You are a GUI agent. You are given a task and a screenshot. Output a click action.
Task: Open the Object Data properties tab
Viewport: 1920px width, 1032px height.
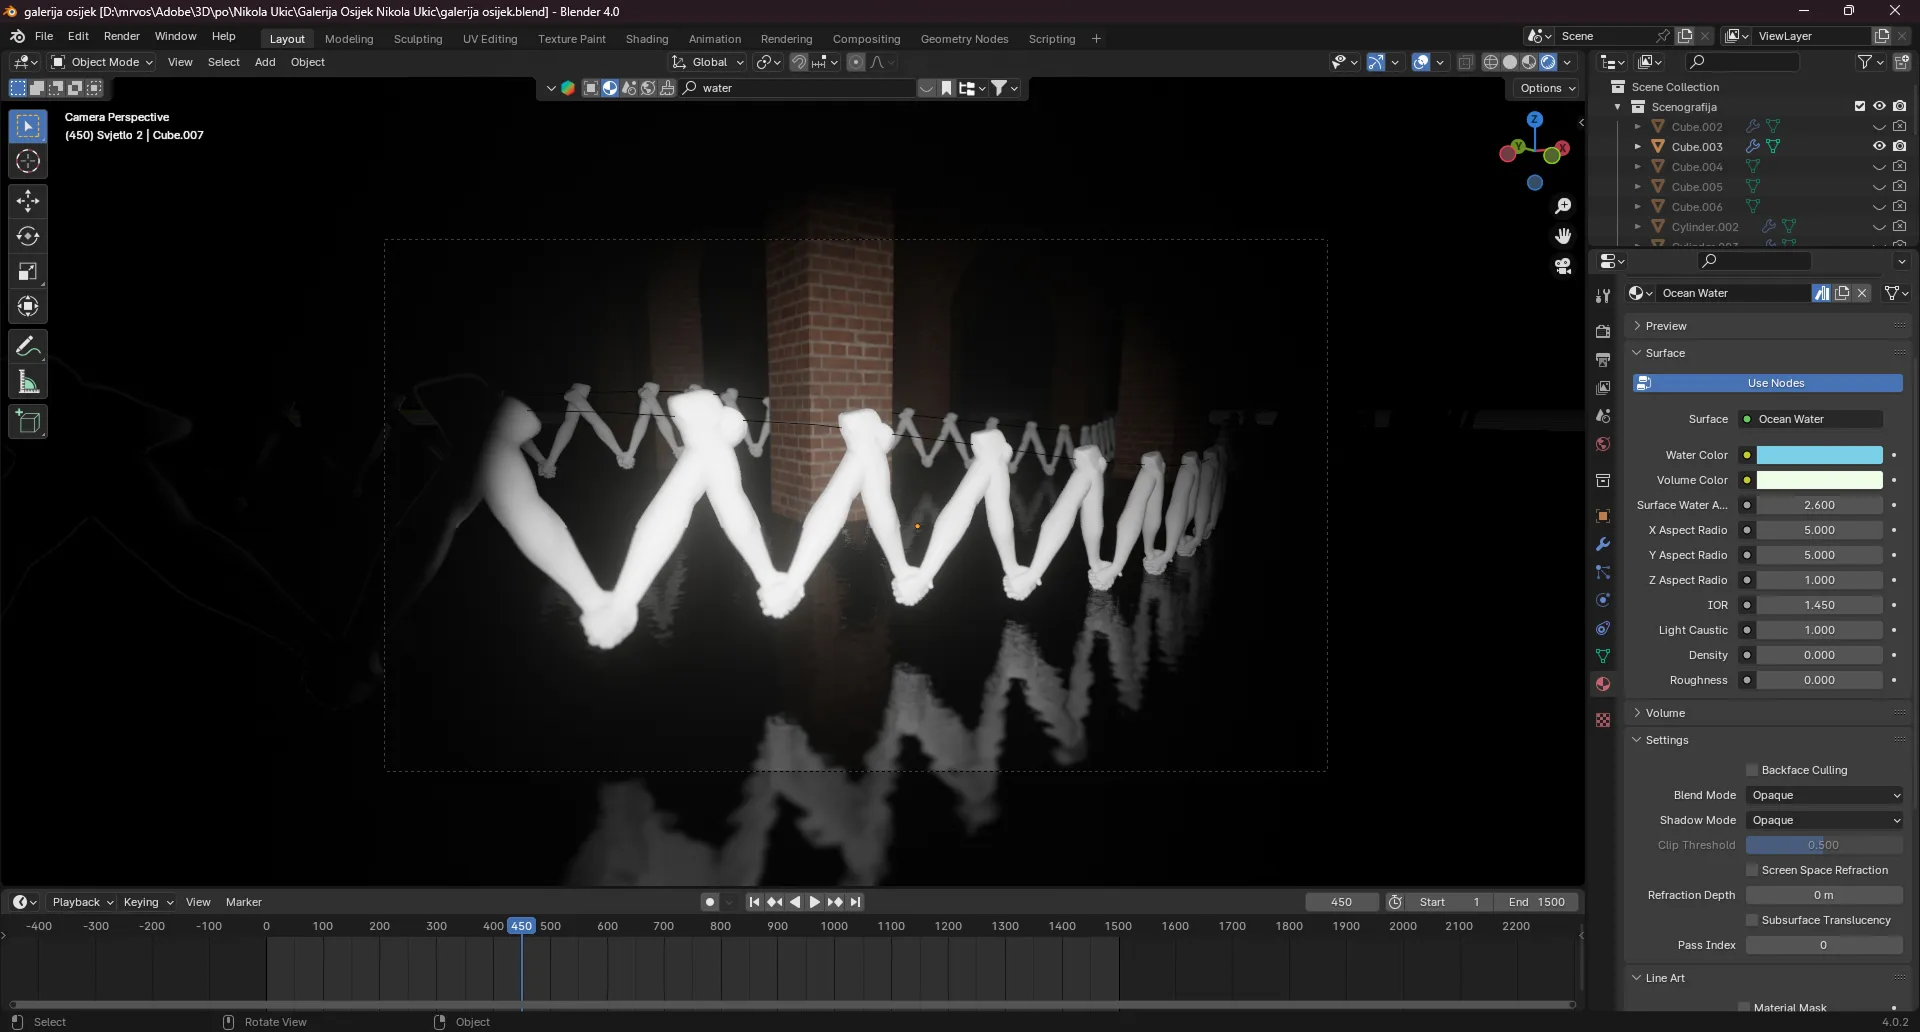click(1603, 656)
